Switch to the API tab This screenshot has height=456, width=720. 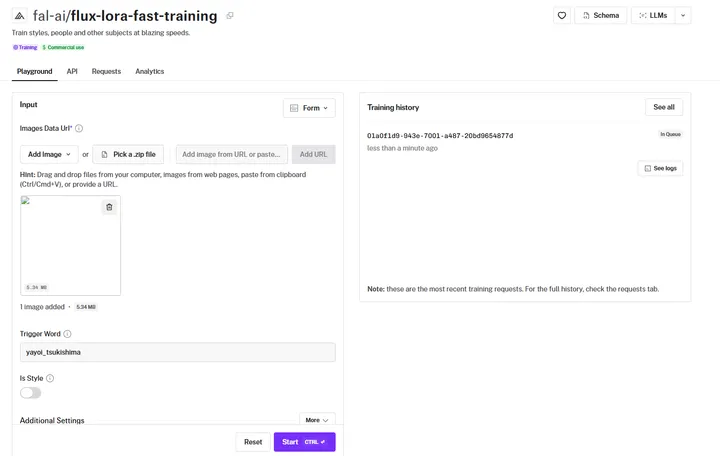(72, 71)
